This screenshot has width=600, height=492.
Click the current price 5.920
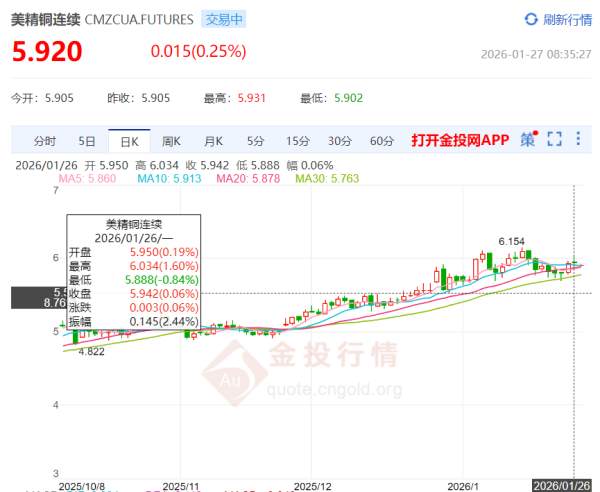click(x=47, y=52)
